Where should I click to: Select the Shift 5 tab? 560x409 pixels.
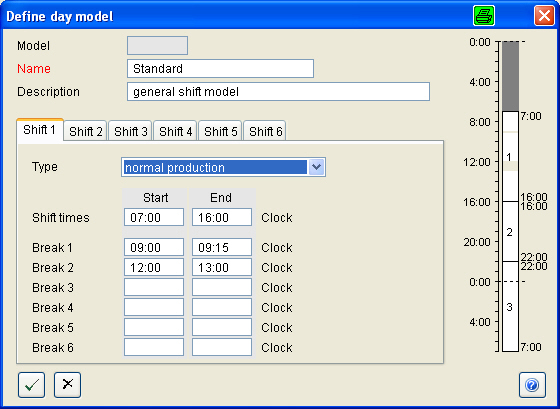(x=220, y=131)
